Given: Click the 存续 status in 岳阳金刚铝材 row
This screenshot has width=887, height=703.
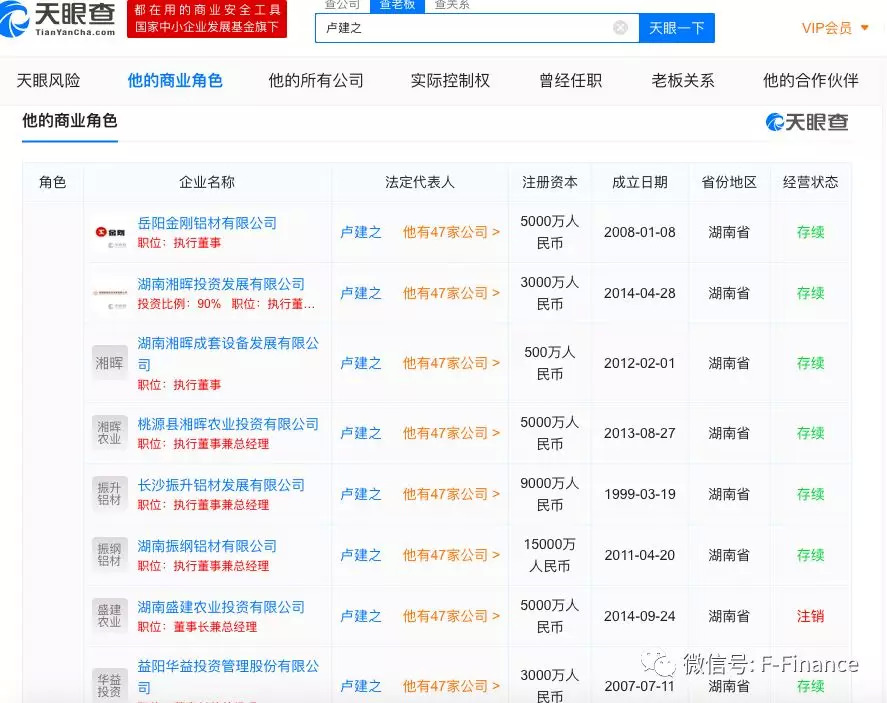Looking at the screenshot, I should (810, 232).
